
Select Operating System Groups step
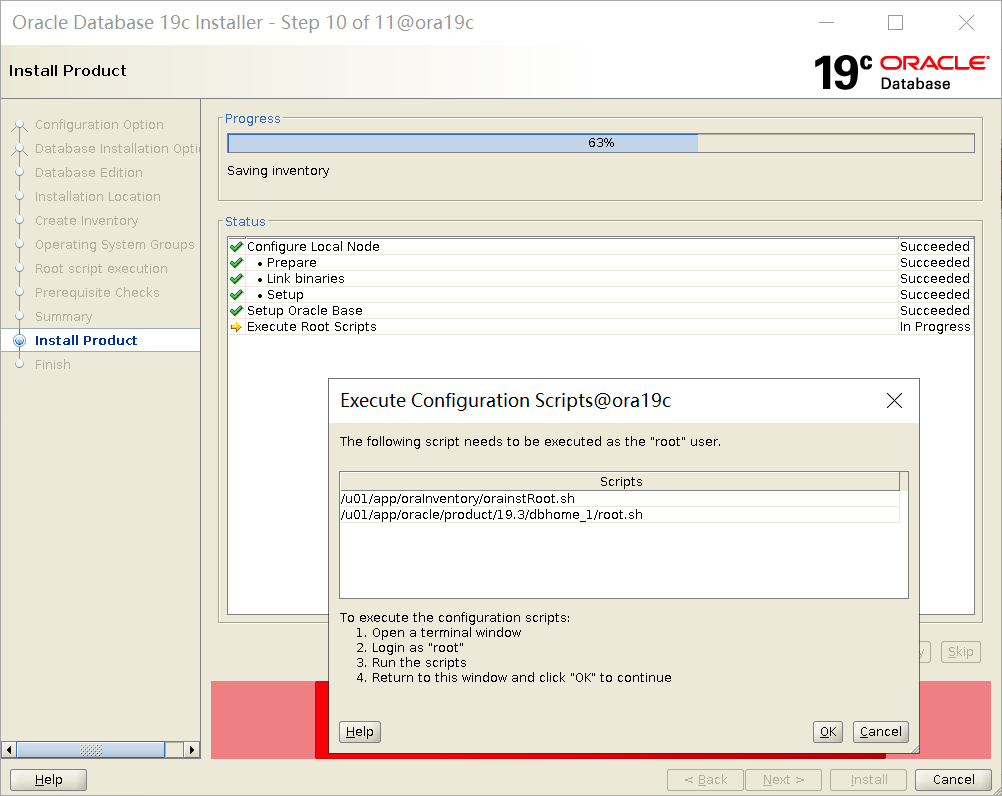tap(114, 245)
